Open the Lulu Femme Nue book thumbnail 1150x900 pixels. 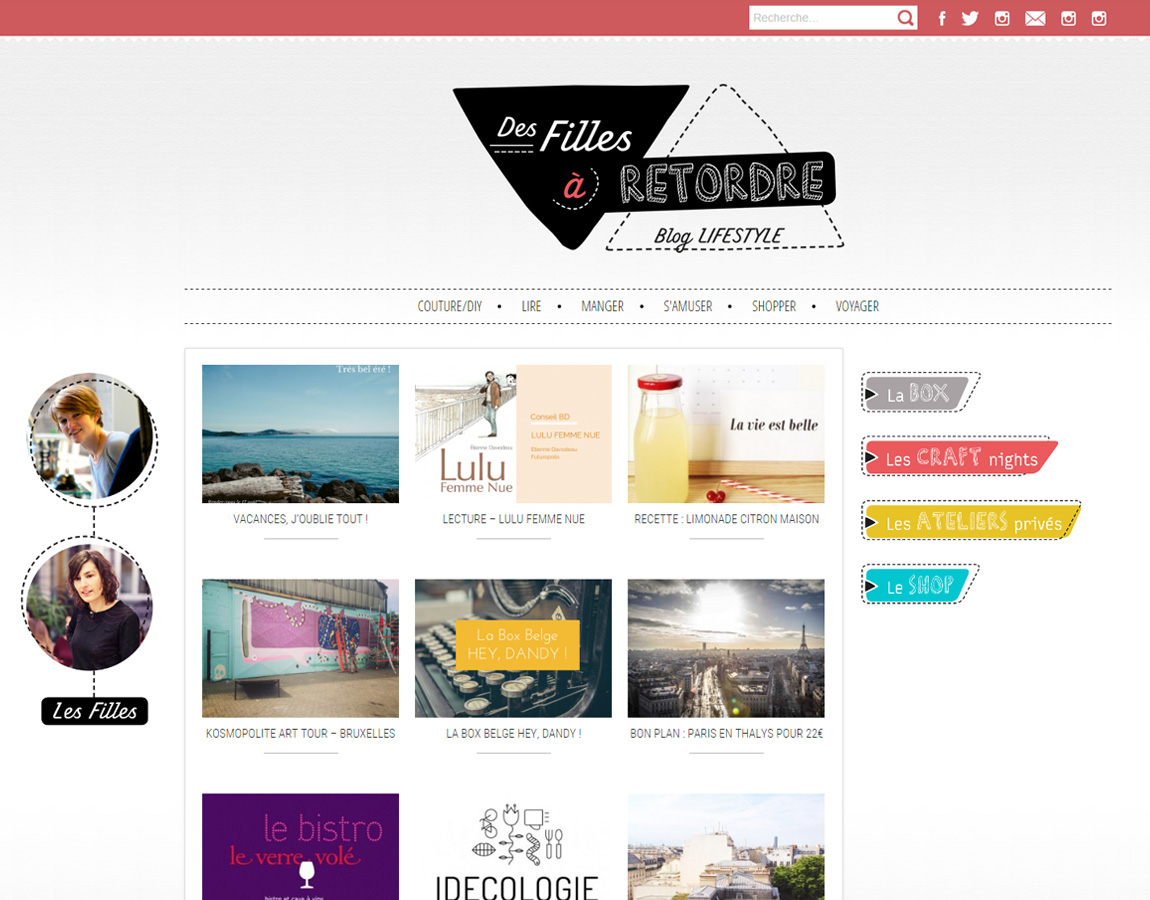click(x=513, y=433)
